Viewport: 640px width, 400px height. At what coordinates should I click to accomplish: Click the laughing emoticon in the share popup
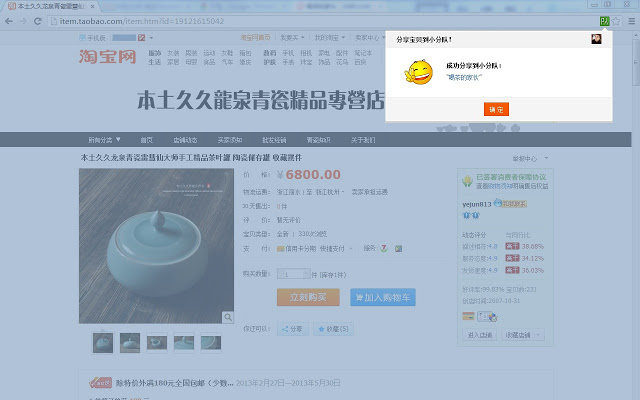tap(419, 72)
